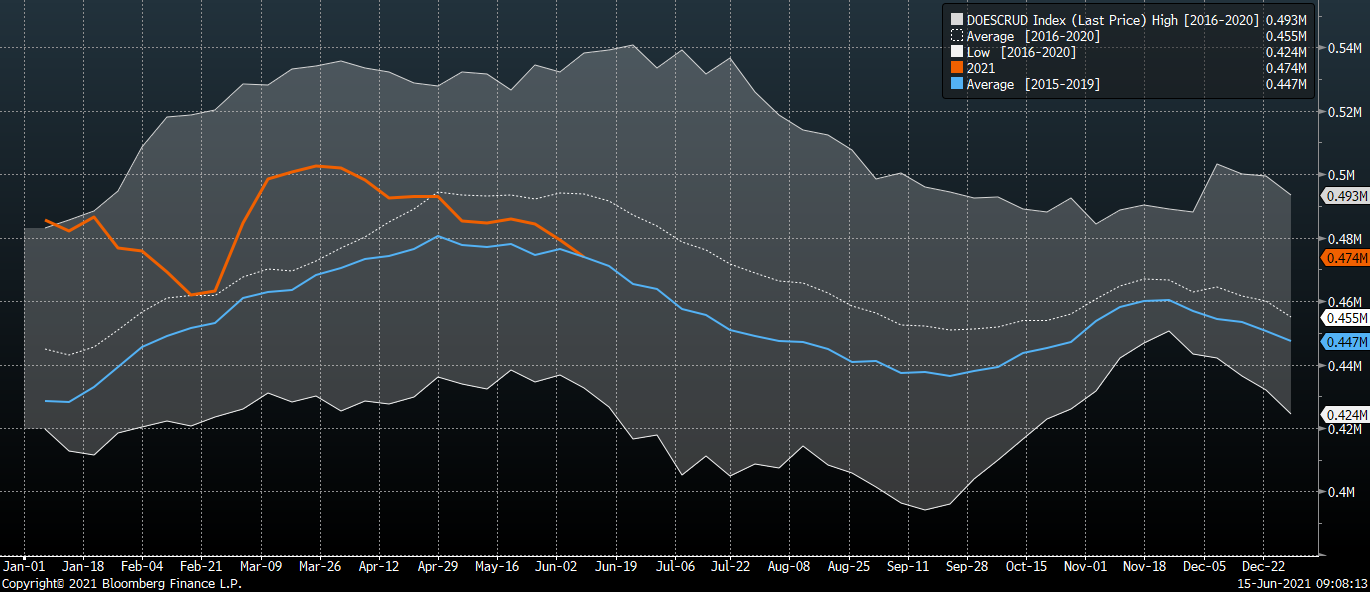Click the 0.455M axis value tag

tap(1344, 318)
